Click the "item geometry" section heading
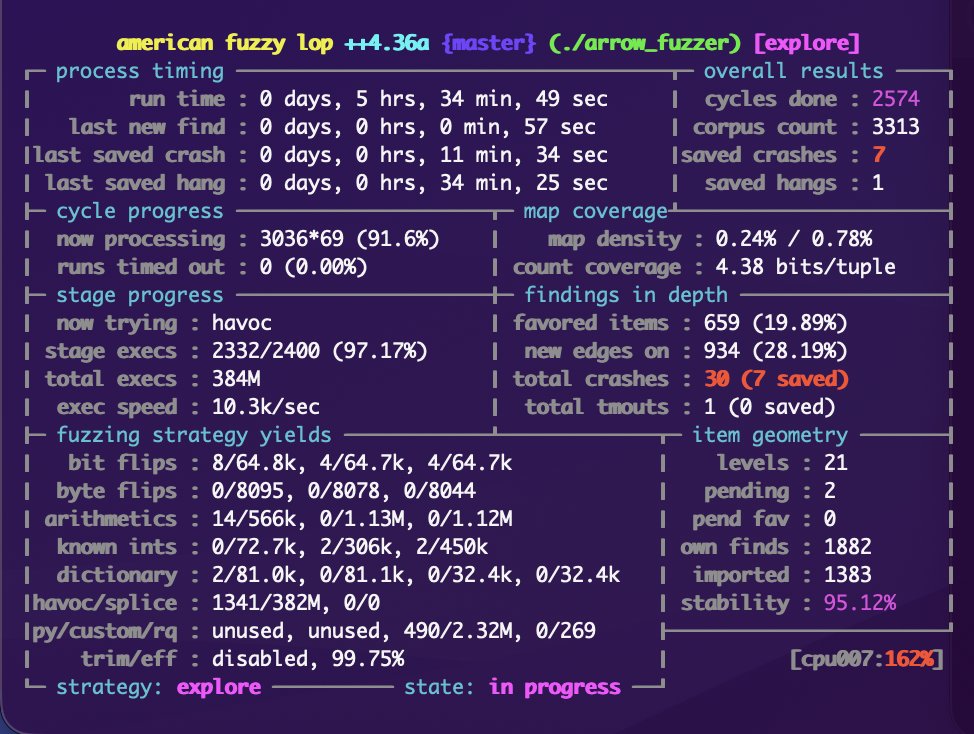Viewport: 974px width, 734px height. click(770, 435)
